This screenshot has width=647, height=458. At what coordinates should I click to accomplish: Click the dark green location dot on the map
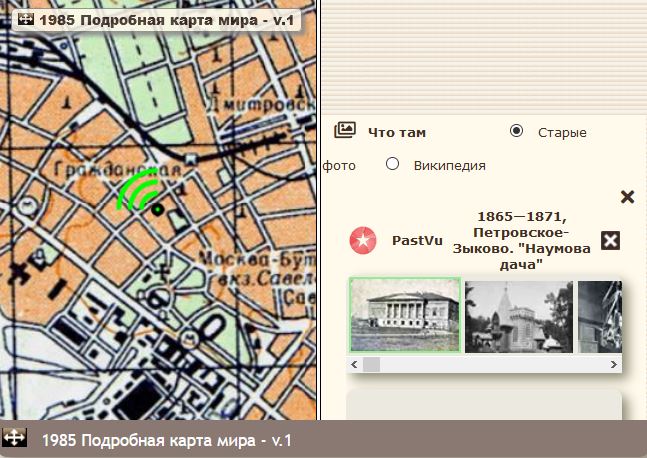158,209
